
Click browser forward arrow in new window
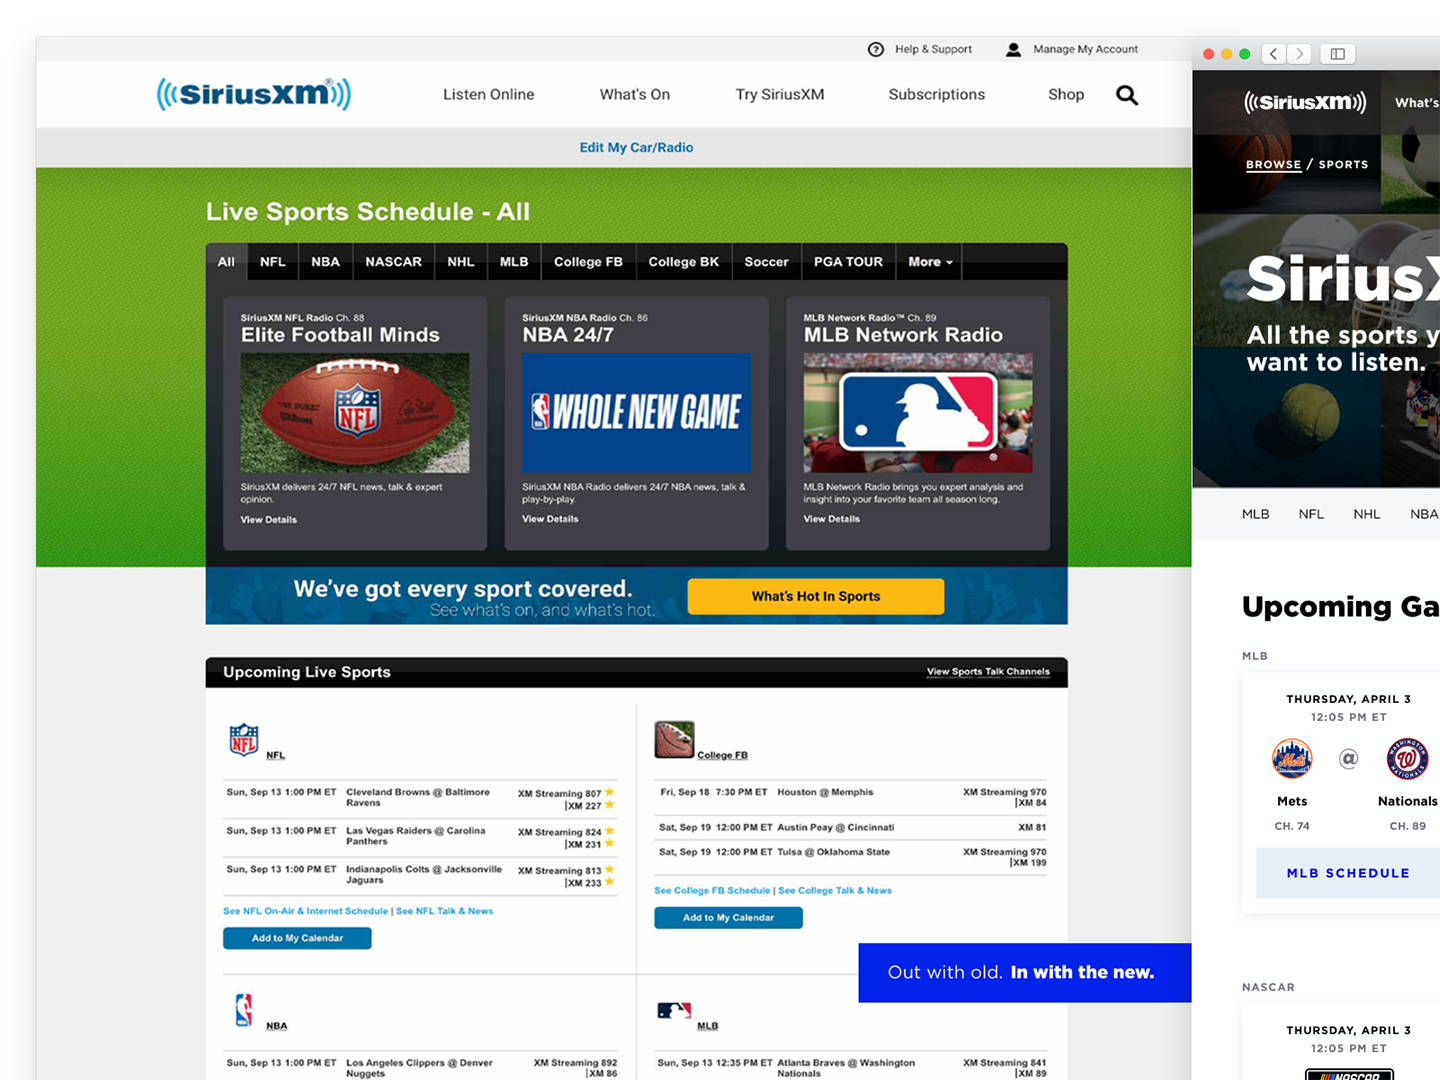pos(1299,54)
